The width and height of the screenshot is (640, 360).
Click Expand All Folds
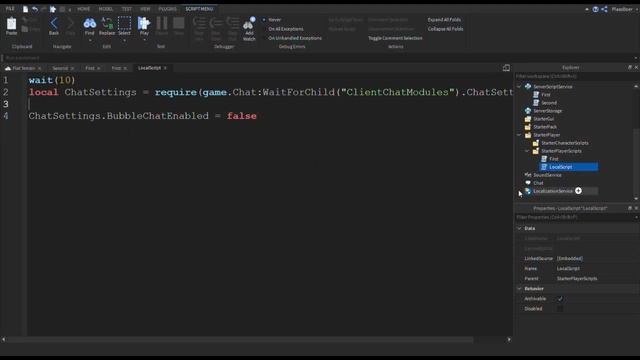click(x=444, y=20)
